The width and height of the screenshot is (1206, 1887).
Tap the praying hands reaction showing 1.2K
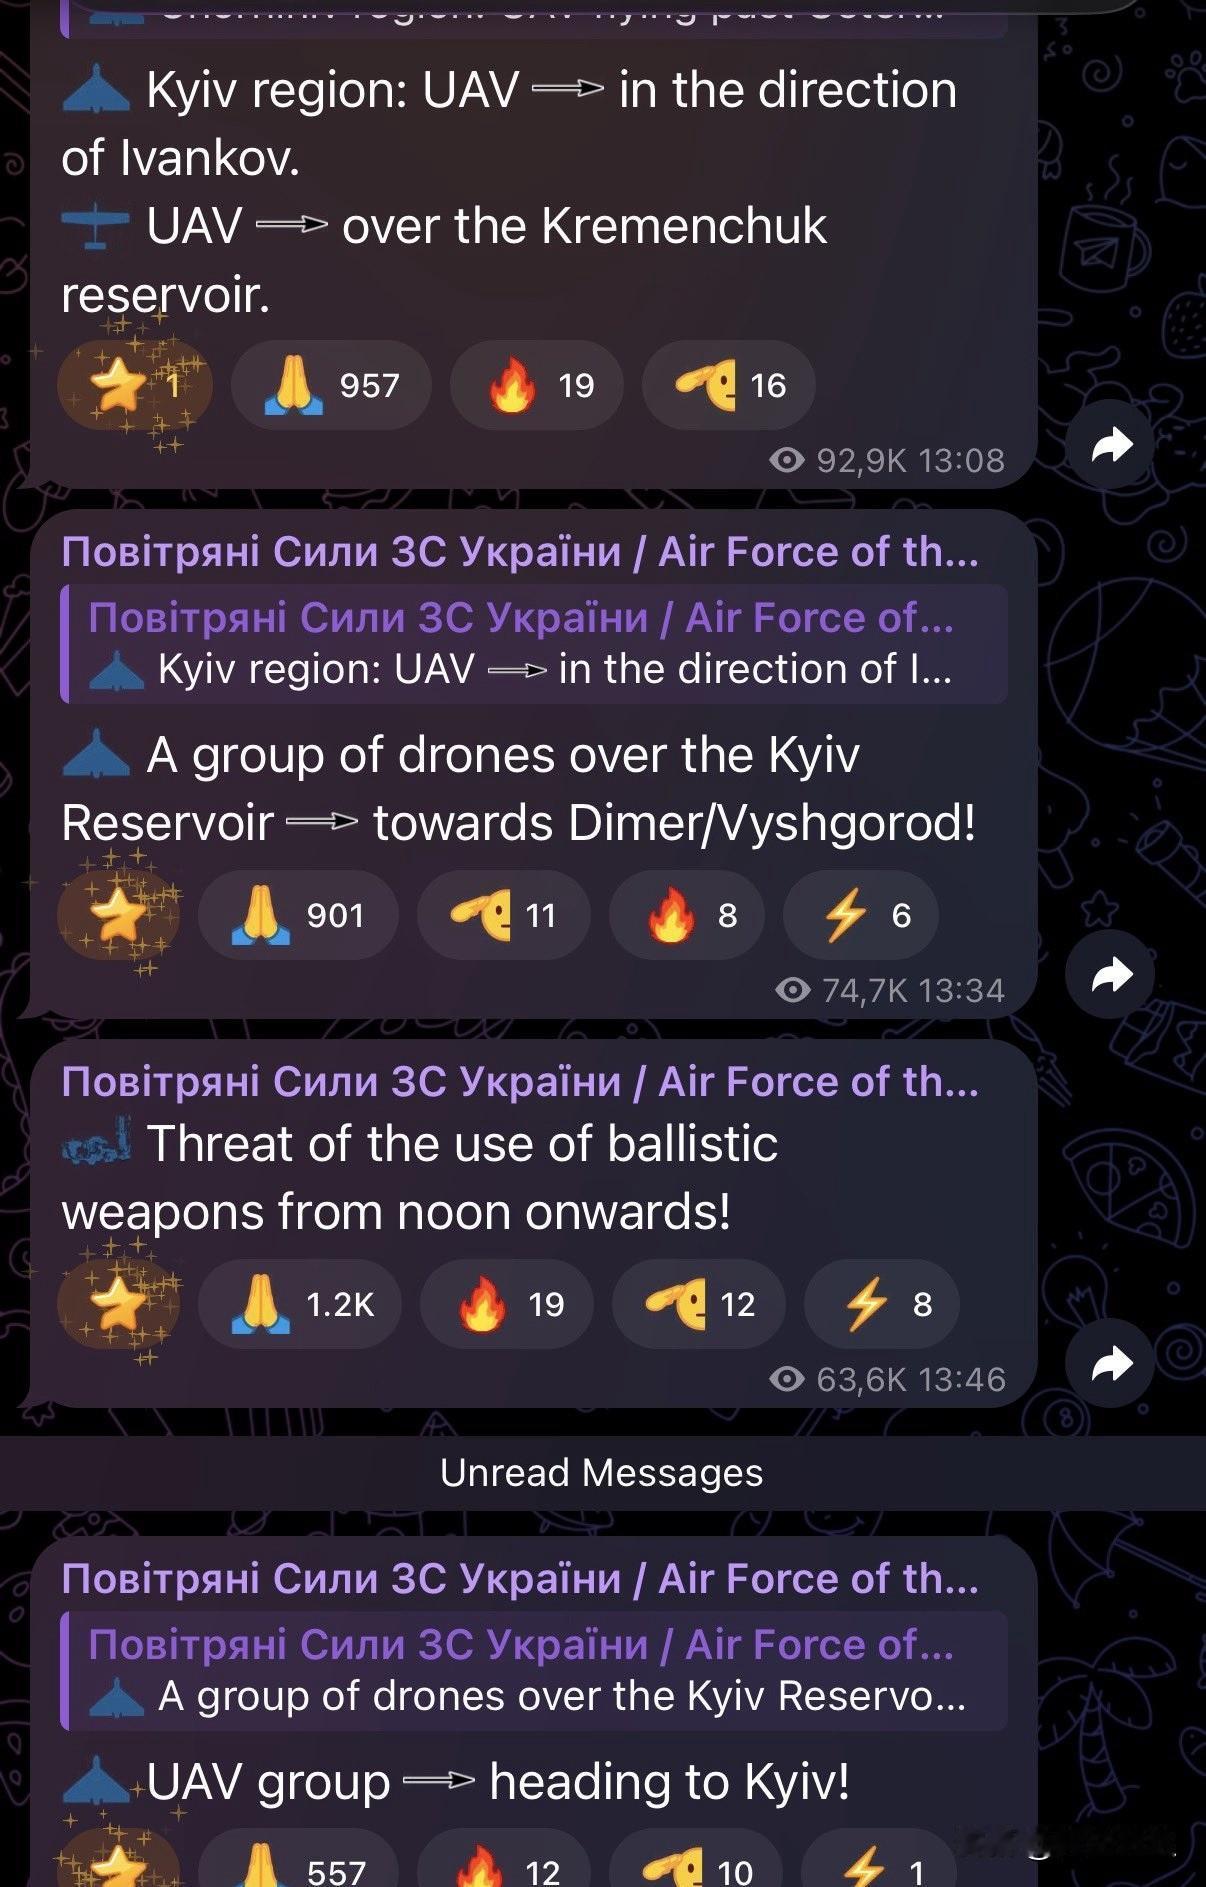click(299, 1305)
